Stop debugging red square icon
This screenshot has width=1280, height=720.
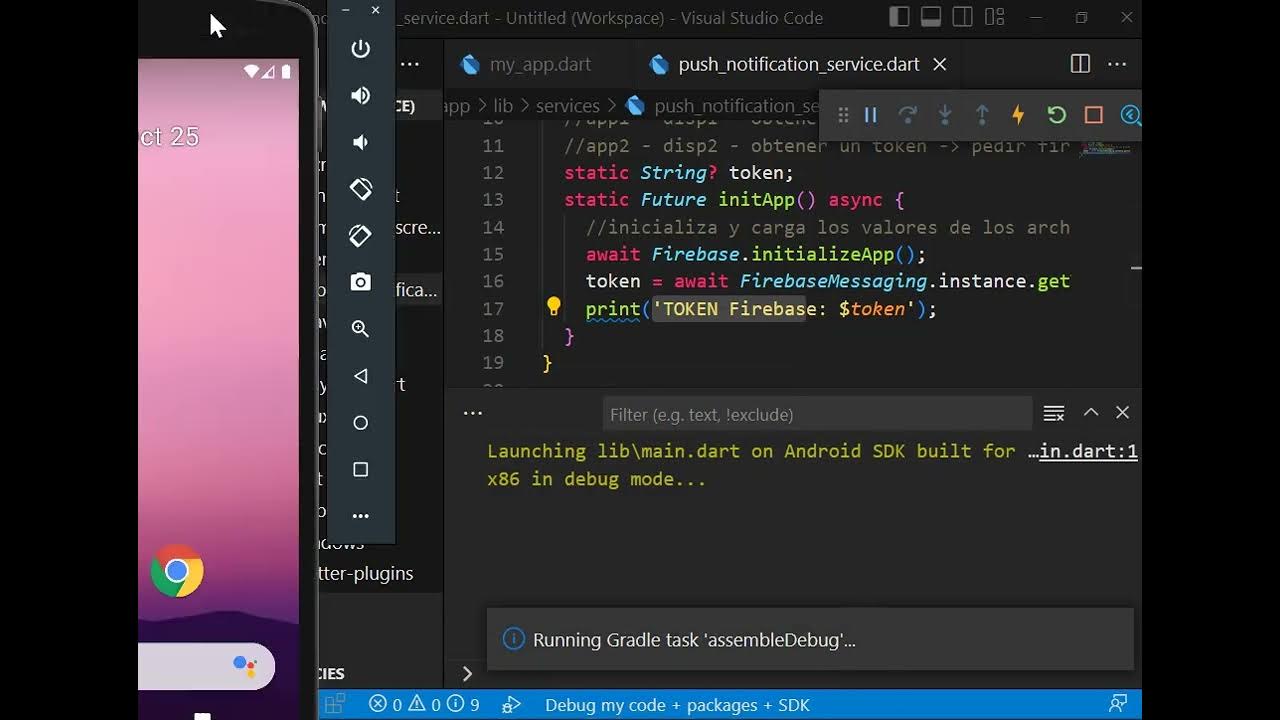[1094, 115]
